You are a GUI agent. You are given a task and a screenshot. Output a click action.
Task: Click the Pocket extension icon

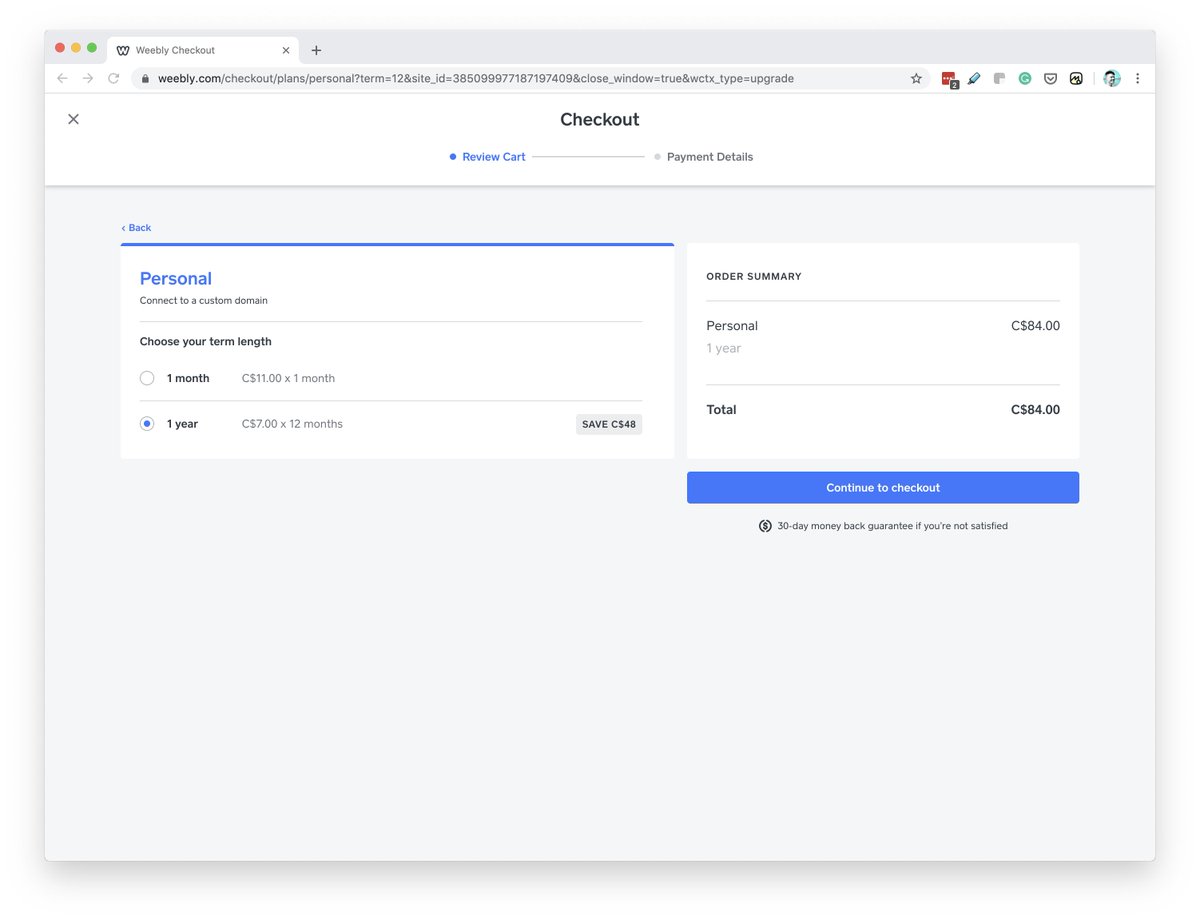pos(1050,78)
